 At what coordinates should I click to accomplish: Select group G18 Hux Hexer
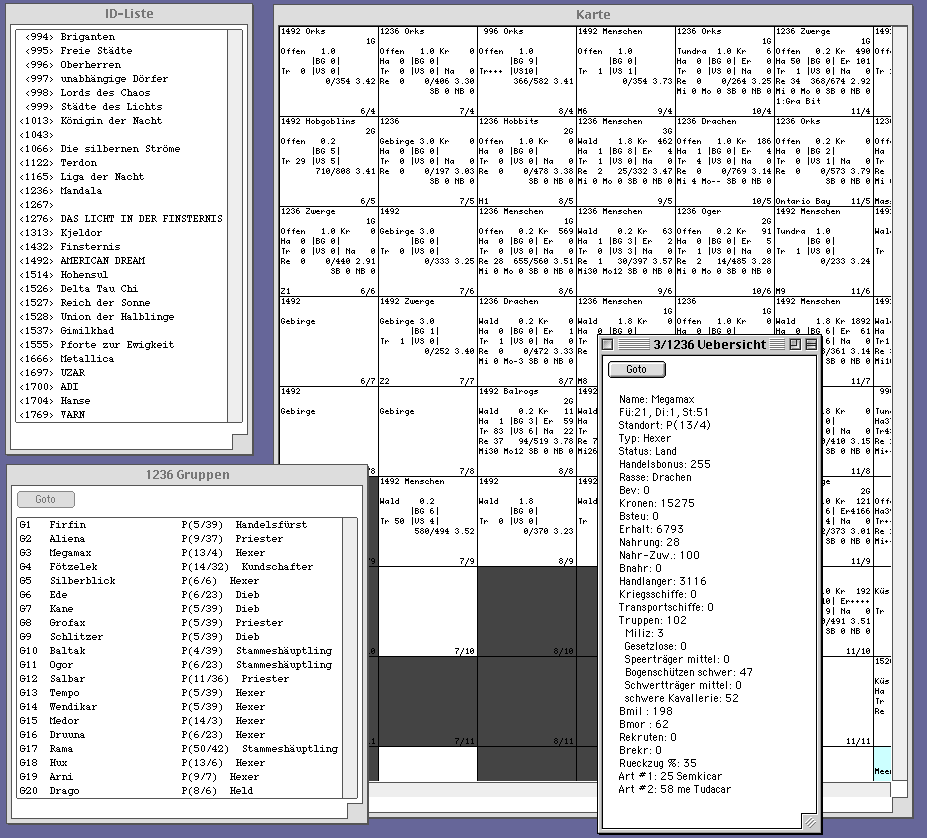179,763
